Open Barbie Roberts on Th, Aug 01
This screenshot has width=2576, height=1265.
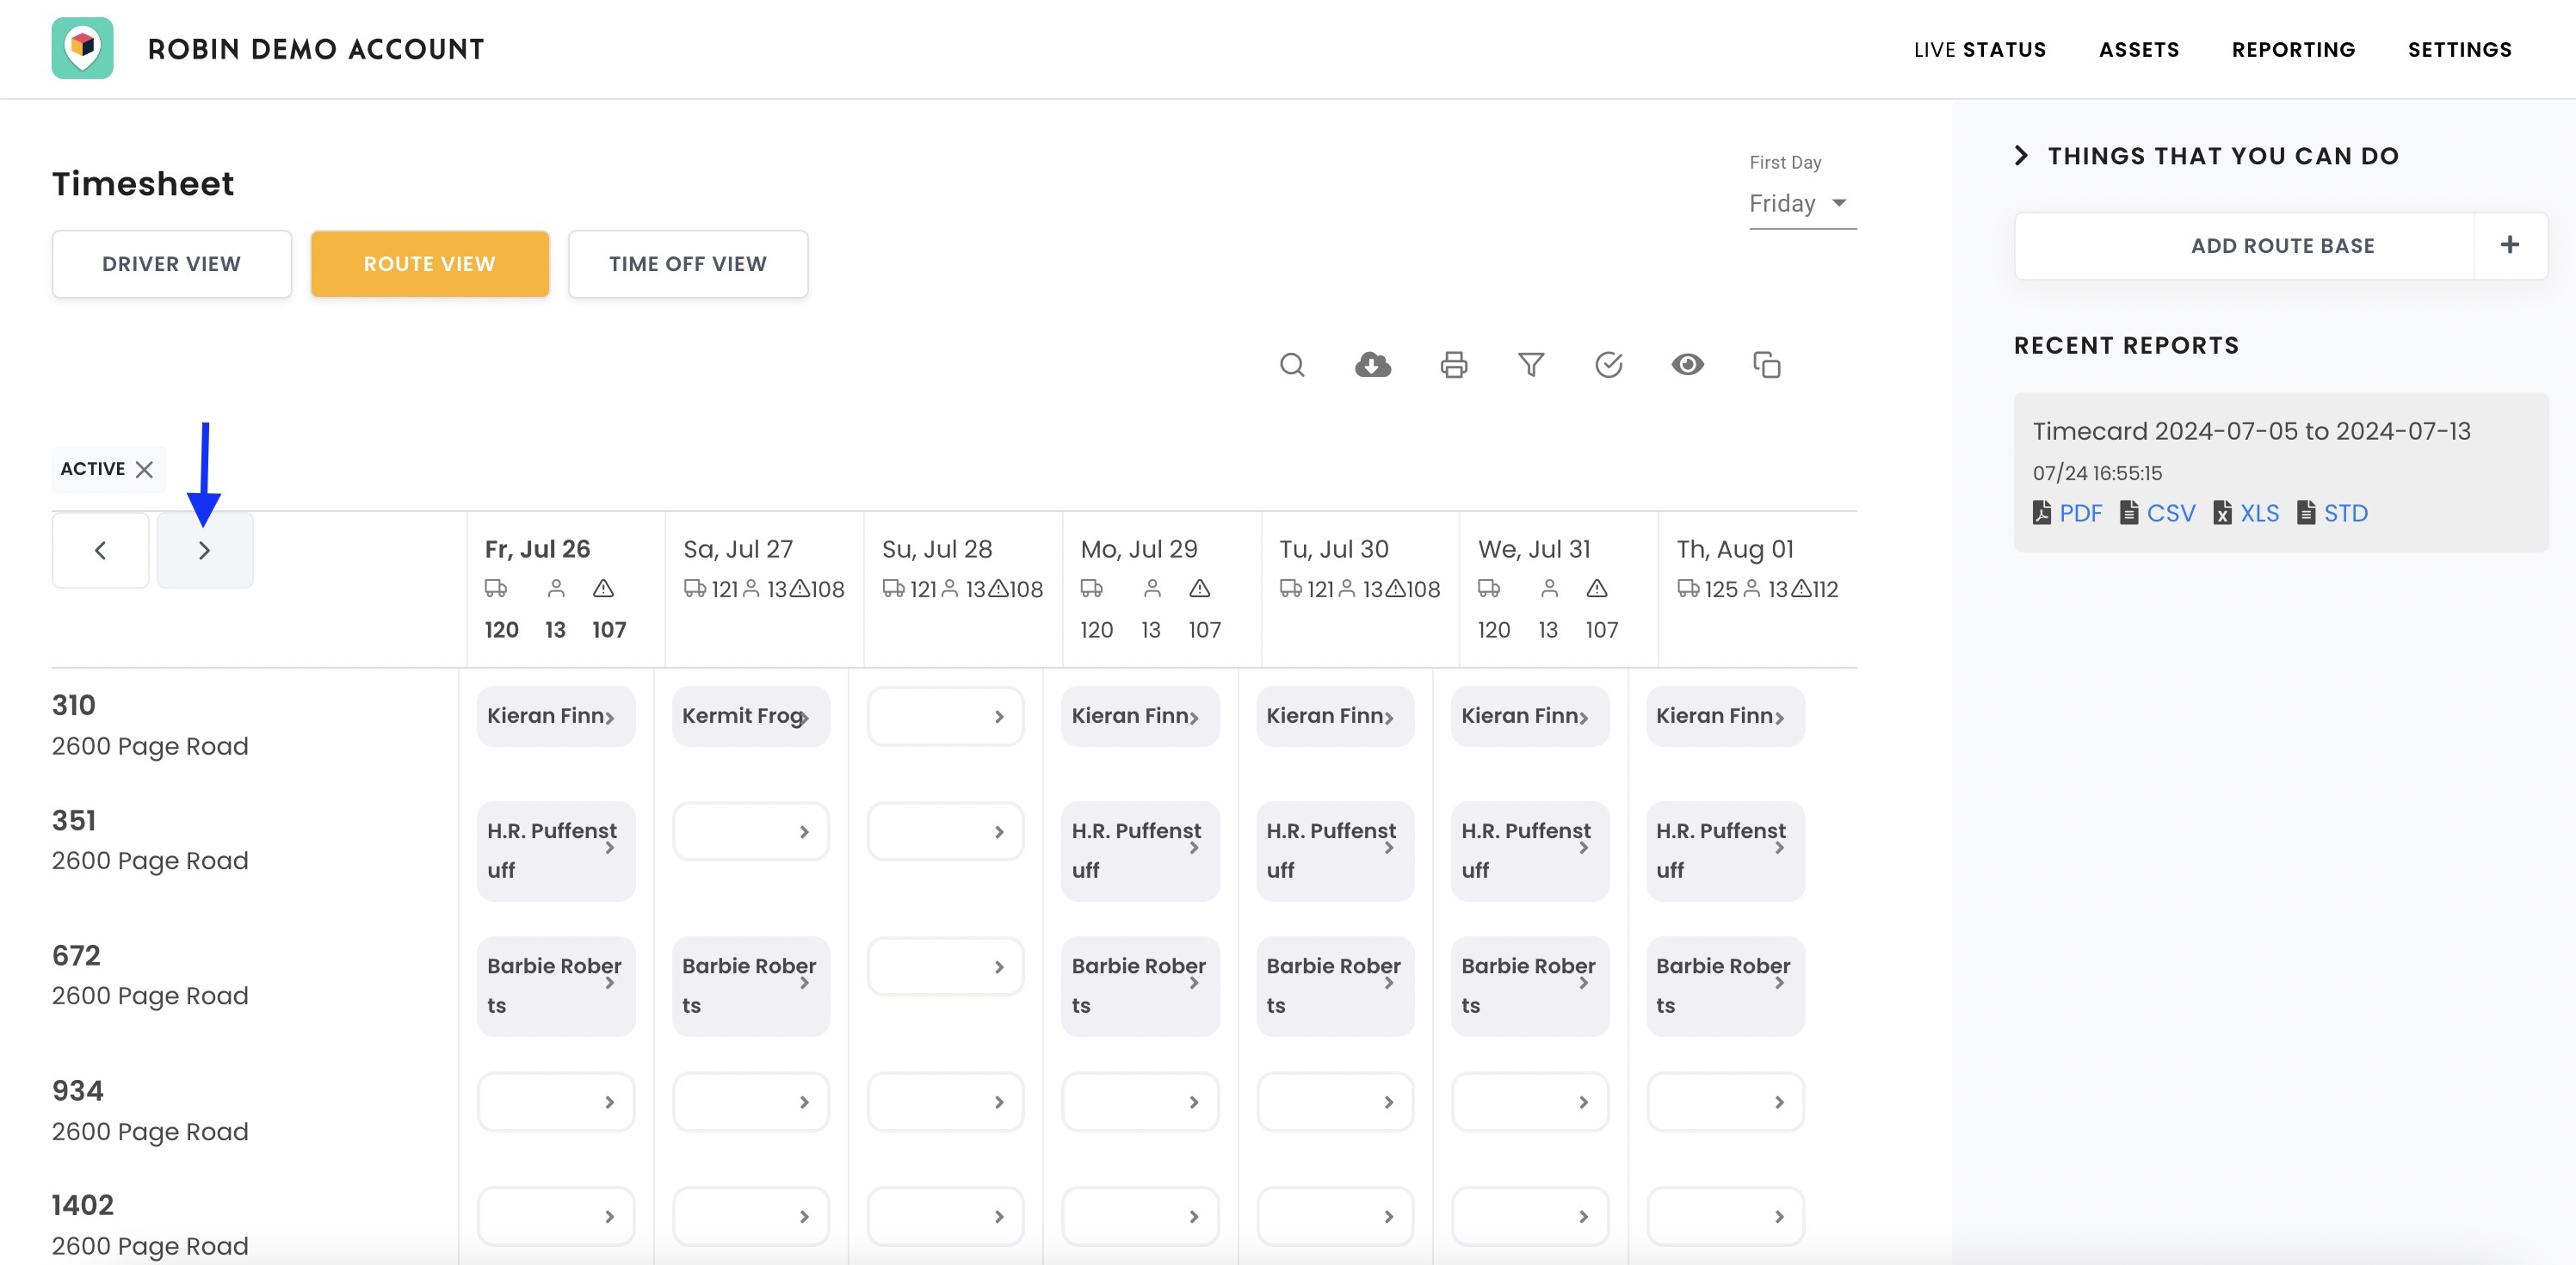(x=1725, y=986)
